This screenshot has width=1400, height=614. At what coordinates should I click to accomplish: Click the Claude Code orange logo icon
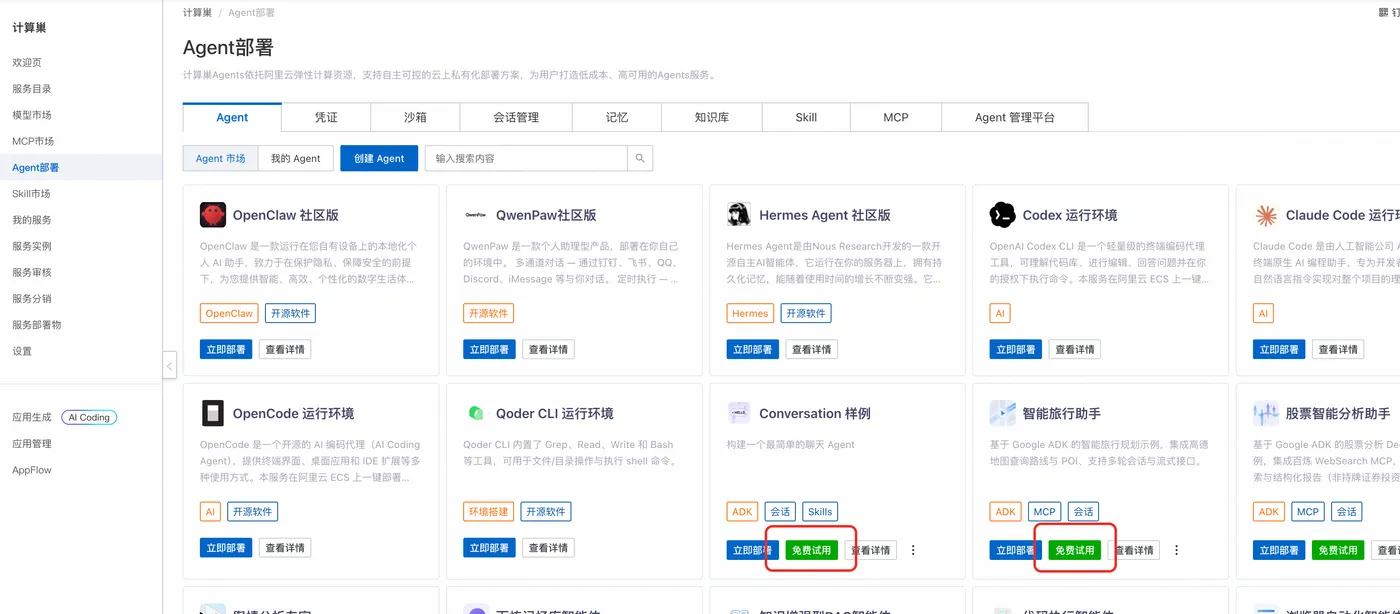(x=1266, y=215)
